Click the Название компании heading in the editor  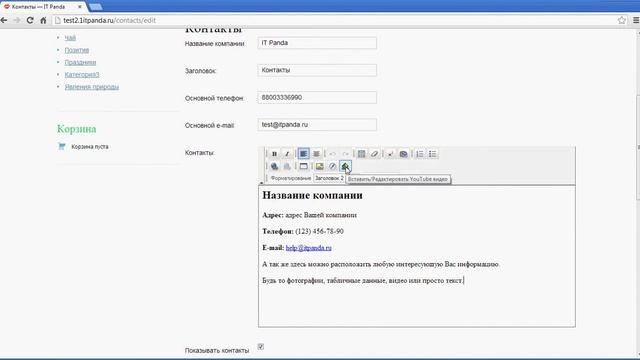click(x=312, y=195)
